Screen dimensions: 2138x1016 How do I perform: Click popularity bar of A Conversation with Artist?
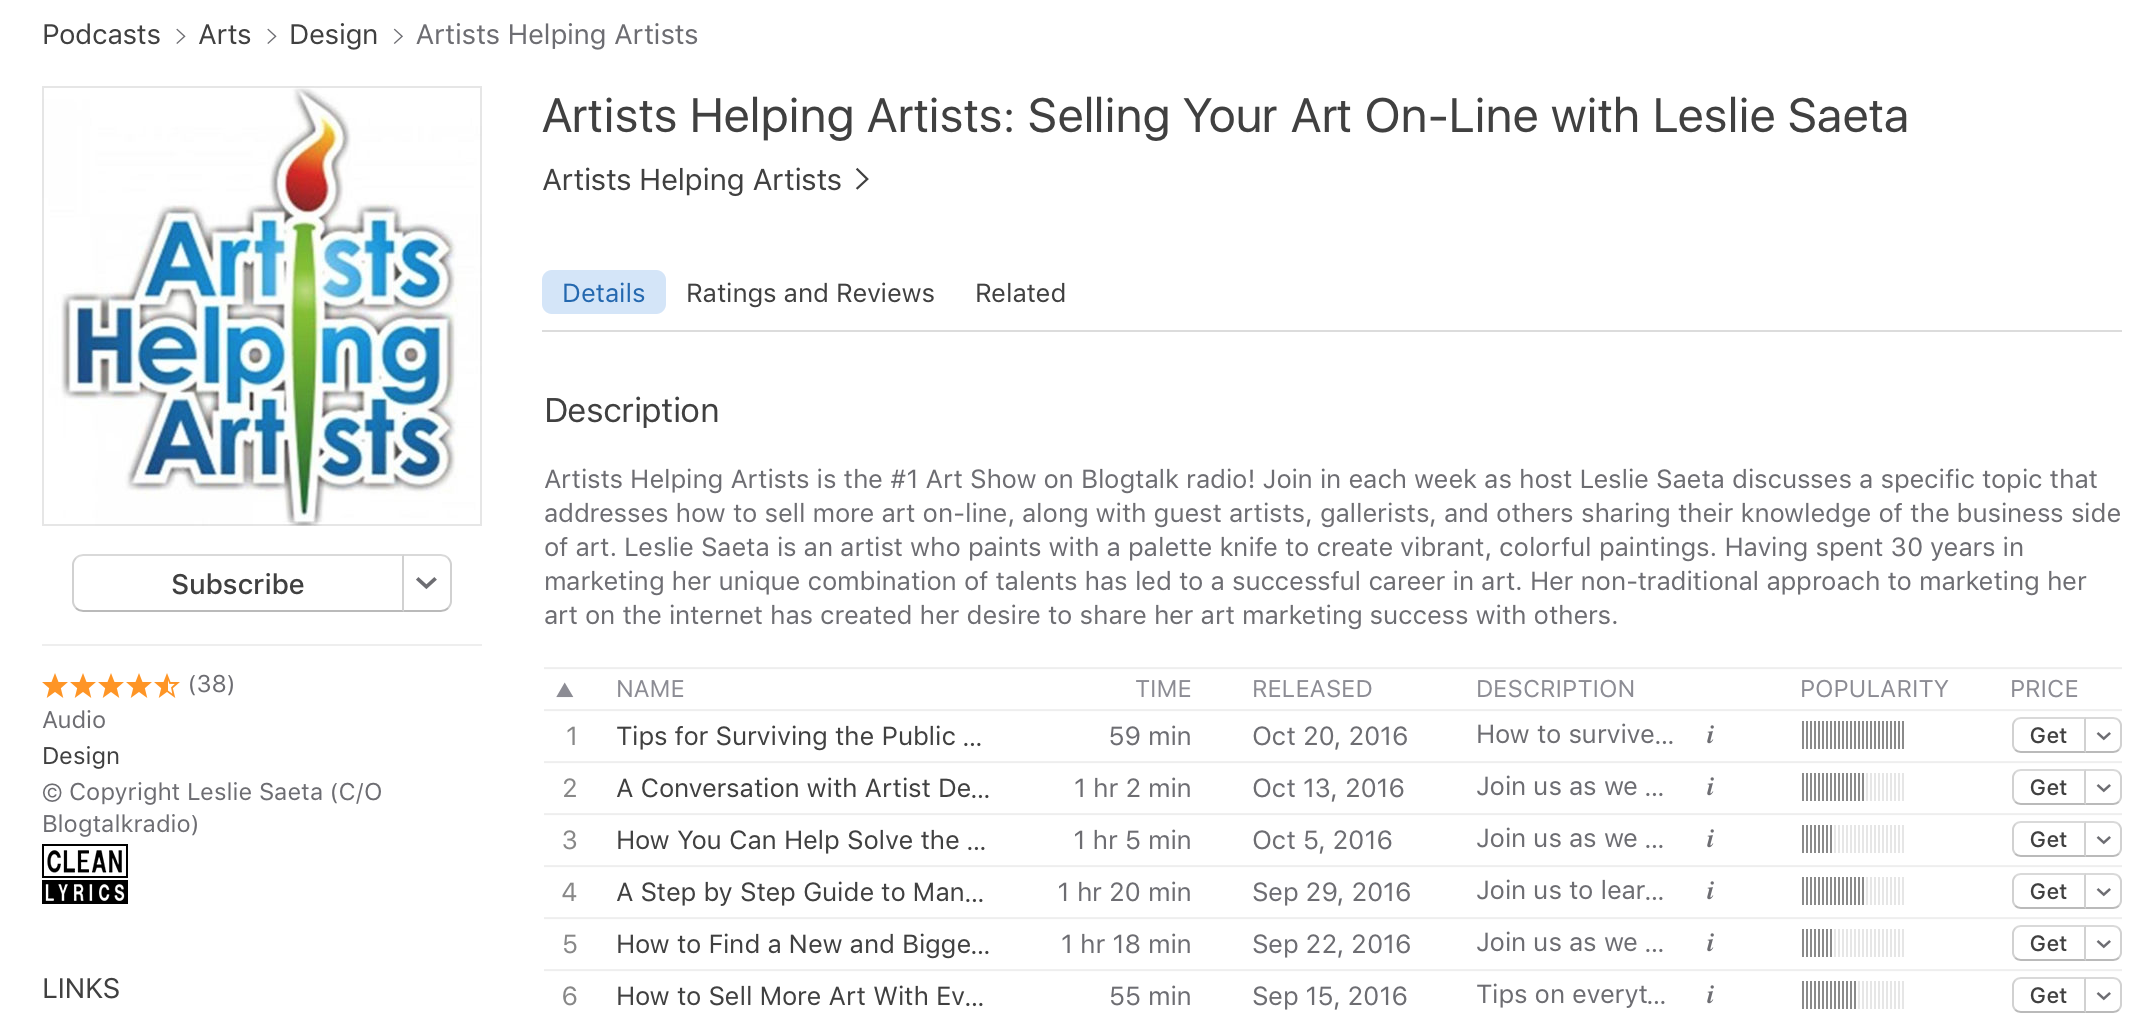pos(1852,788)
